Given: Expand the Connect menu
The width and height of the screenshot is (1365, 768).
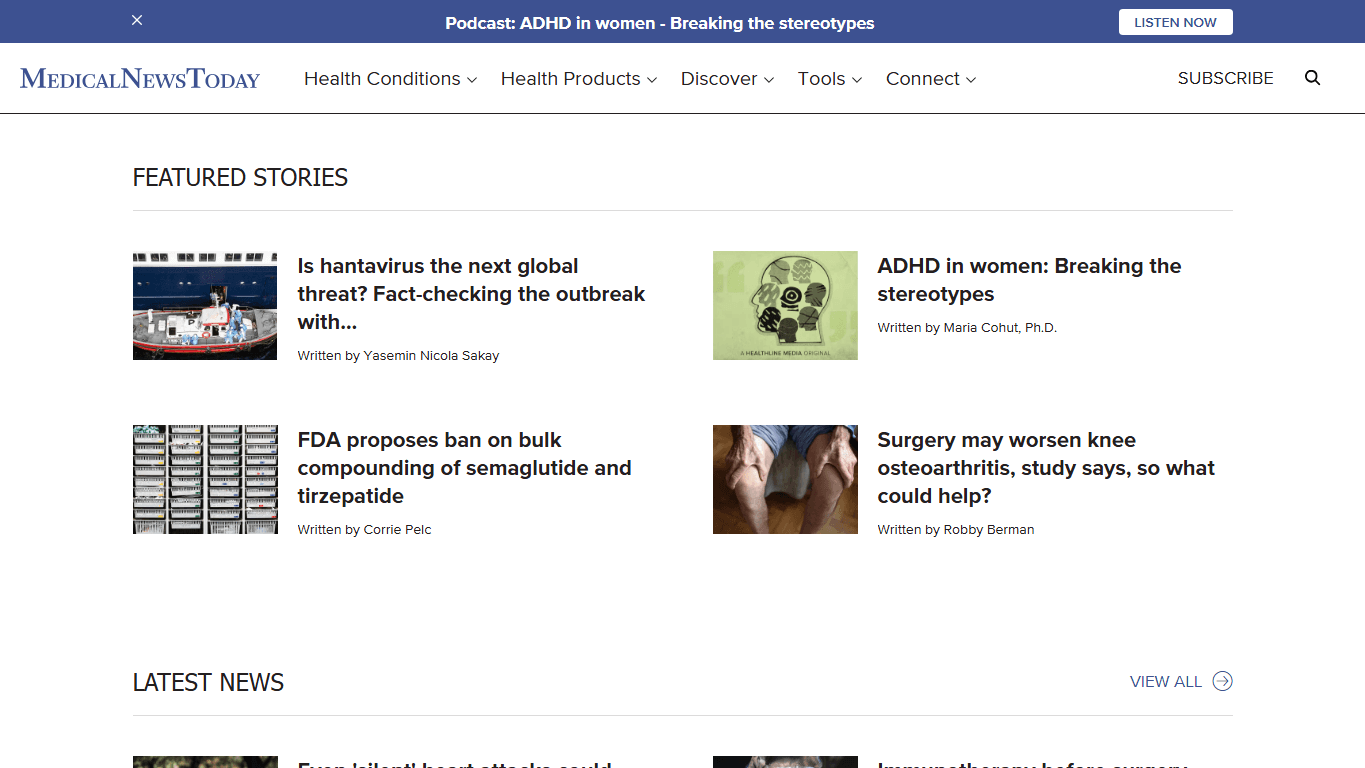Looking at the screenshot, I should (x=931, y=79).
